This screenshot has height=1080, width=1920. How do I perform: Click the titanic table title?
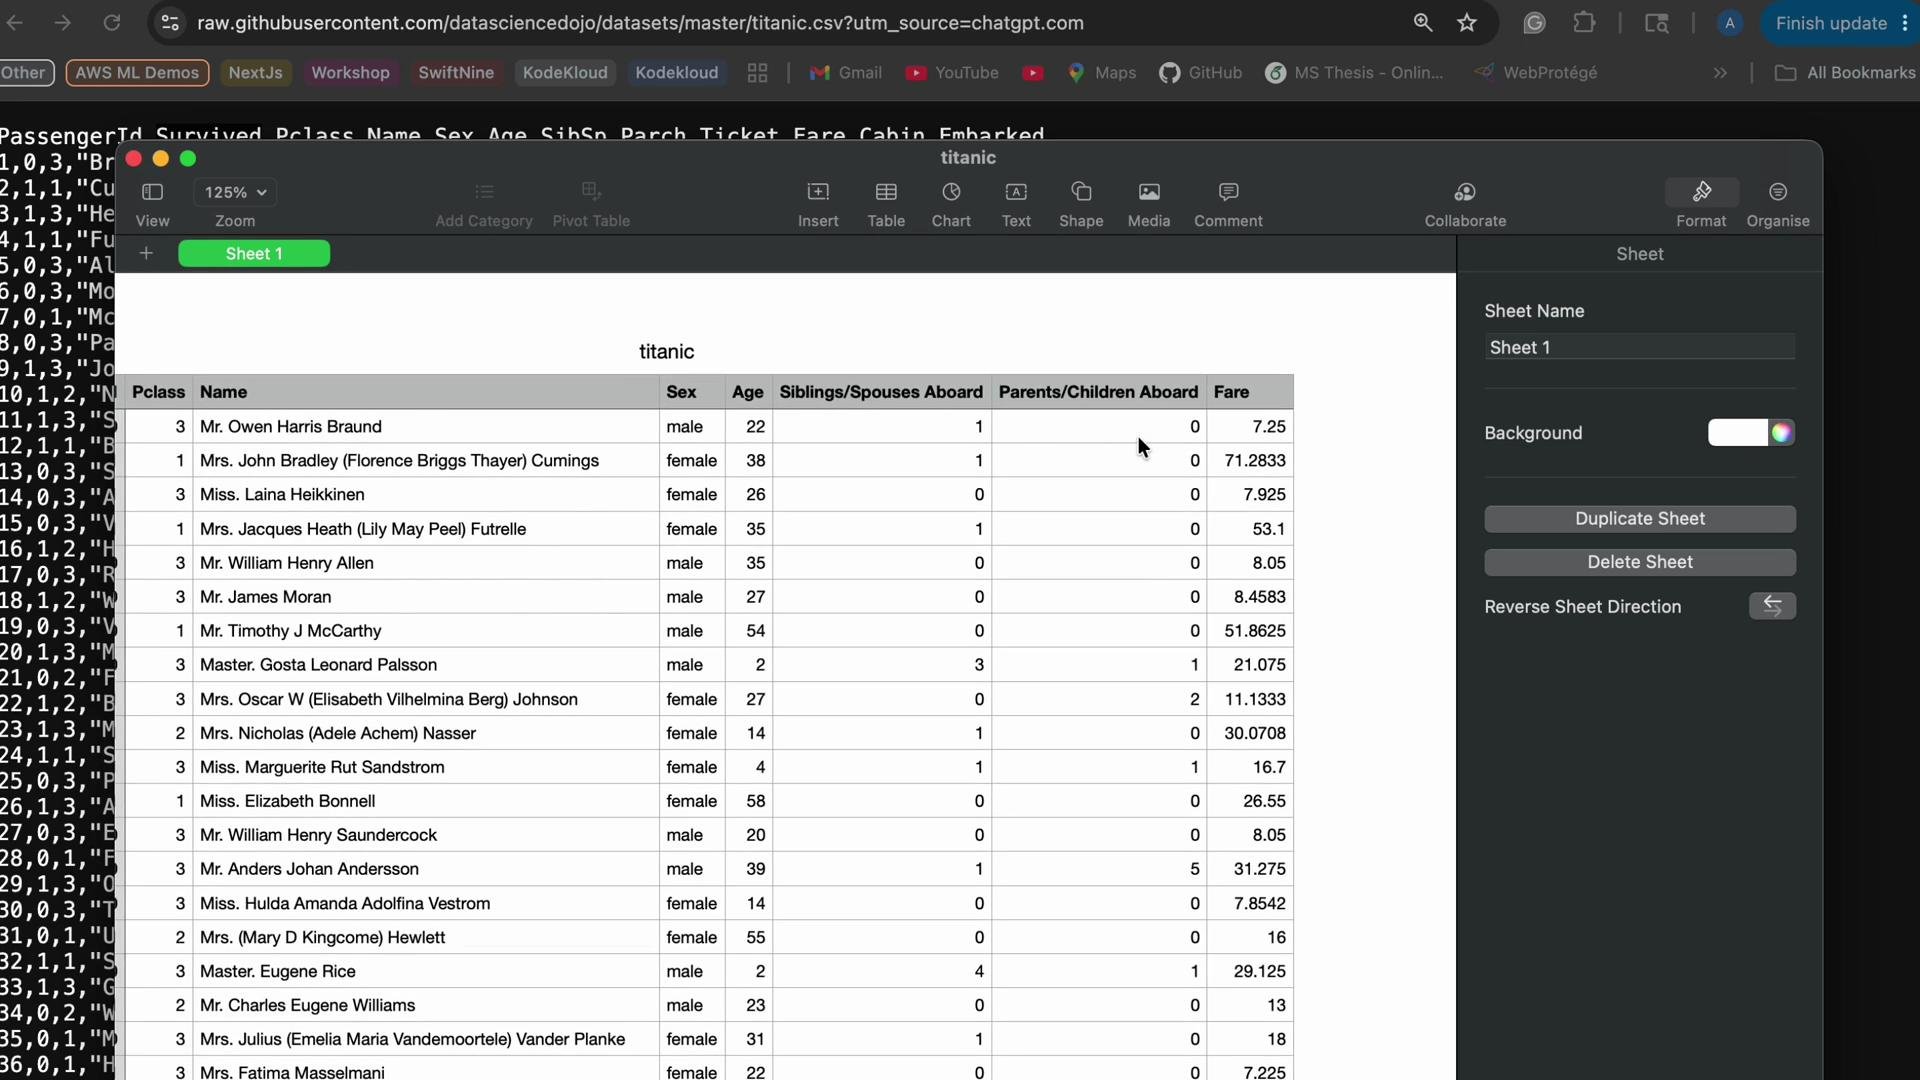pyautogui.click(x=666, y=352)
